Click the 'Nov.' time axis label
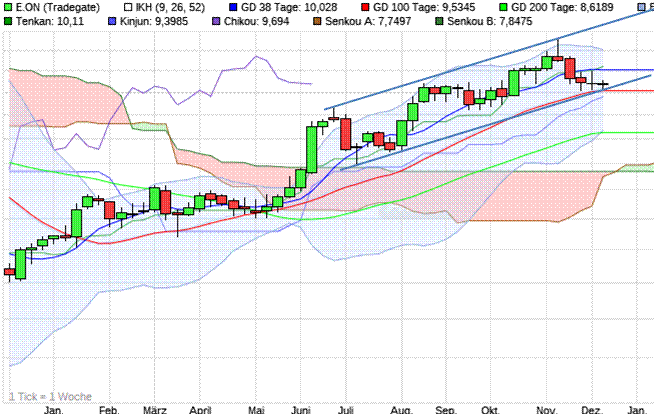Image resolution: width=655 pixels, height=415 pixels. 547,410
